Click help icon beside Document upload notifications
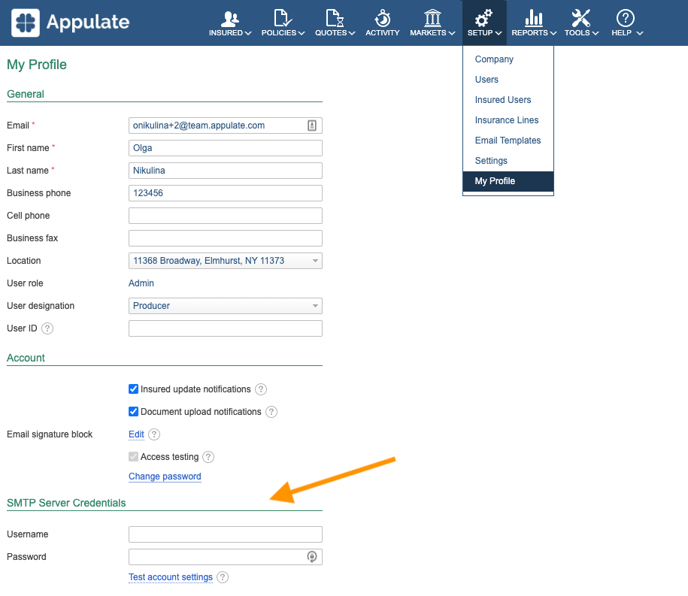The image size is (688, 596). [x=271, y=412]
